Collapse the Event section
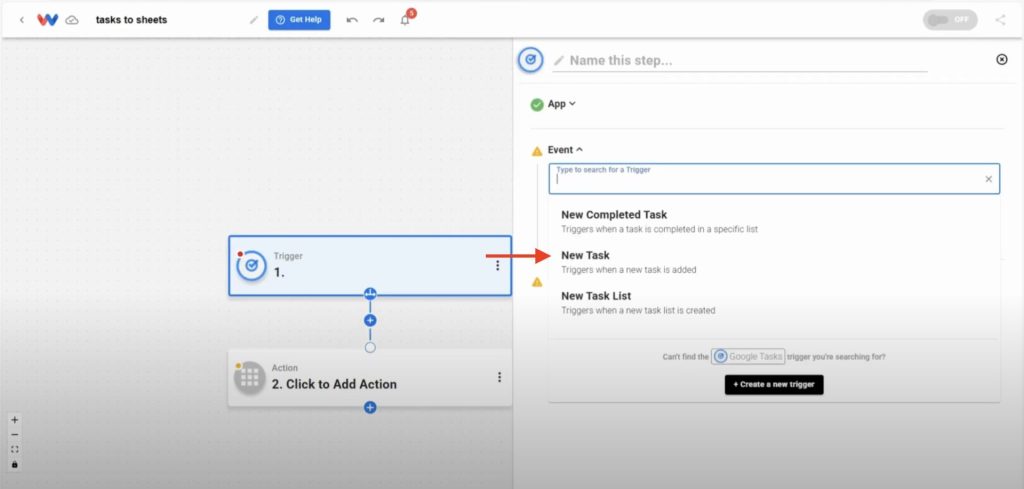Image resolution: width=1024 pixels, height=489 pixels. (x=565, y=150)
